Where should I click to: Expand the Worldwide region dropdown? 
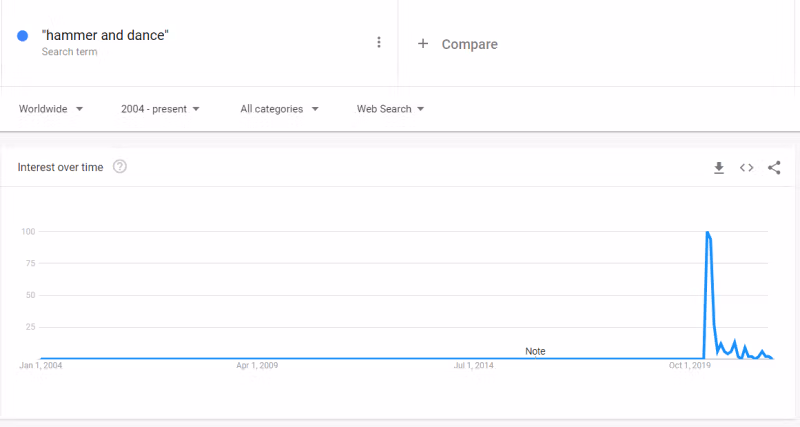[x=50, y=109]
